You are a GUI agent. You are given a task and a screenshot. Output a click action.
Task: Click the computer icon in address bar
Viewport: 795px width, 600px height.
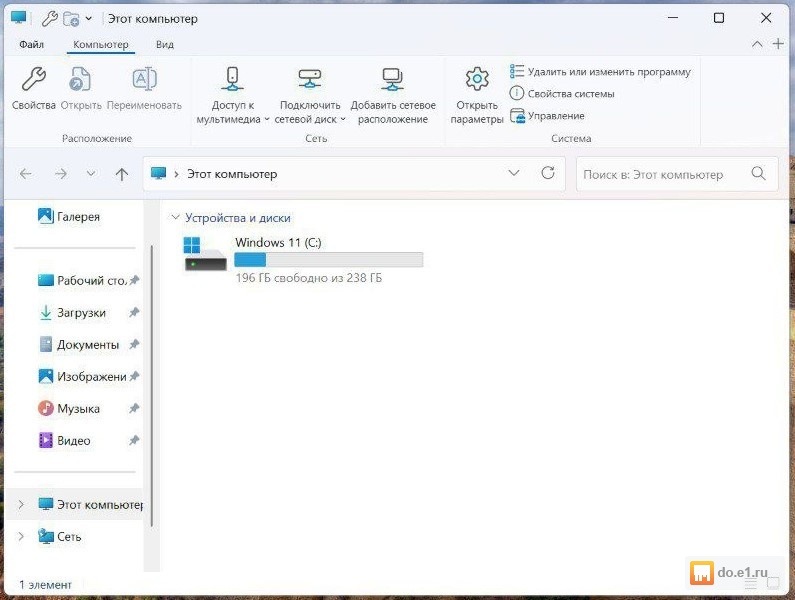pos(159,173)
